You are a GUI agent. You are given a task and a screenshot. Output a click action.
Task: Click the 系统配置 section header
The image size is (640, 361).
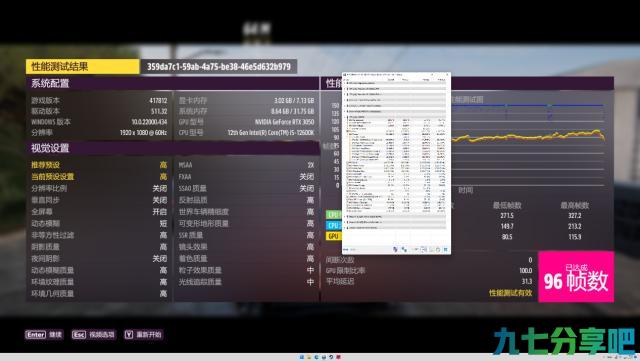(x=50, y=83)
